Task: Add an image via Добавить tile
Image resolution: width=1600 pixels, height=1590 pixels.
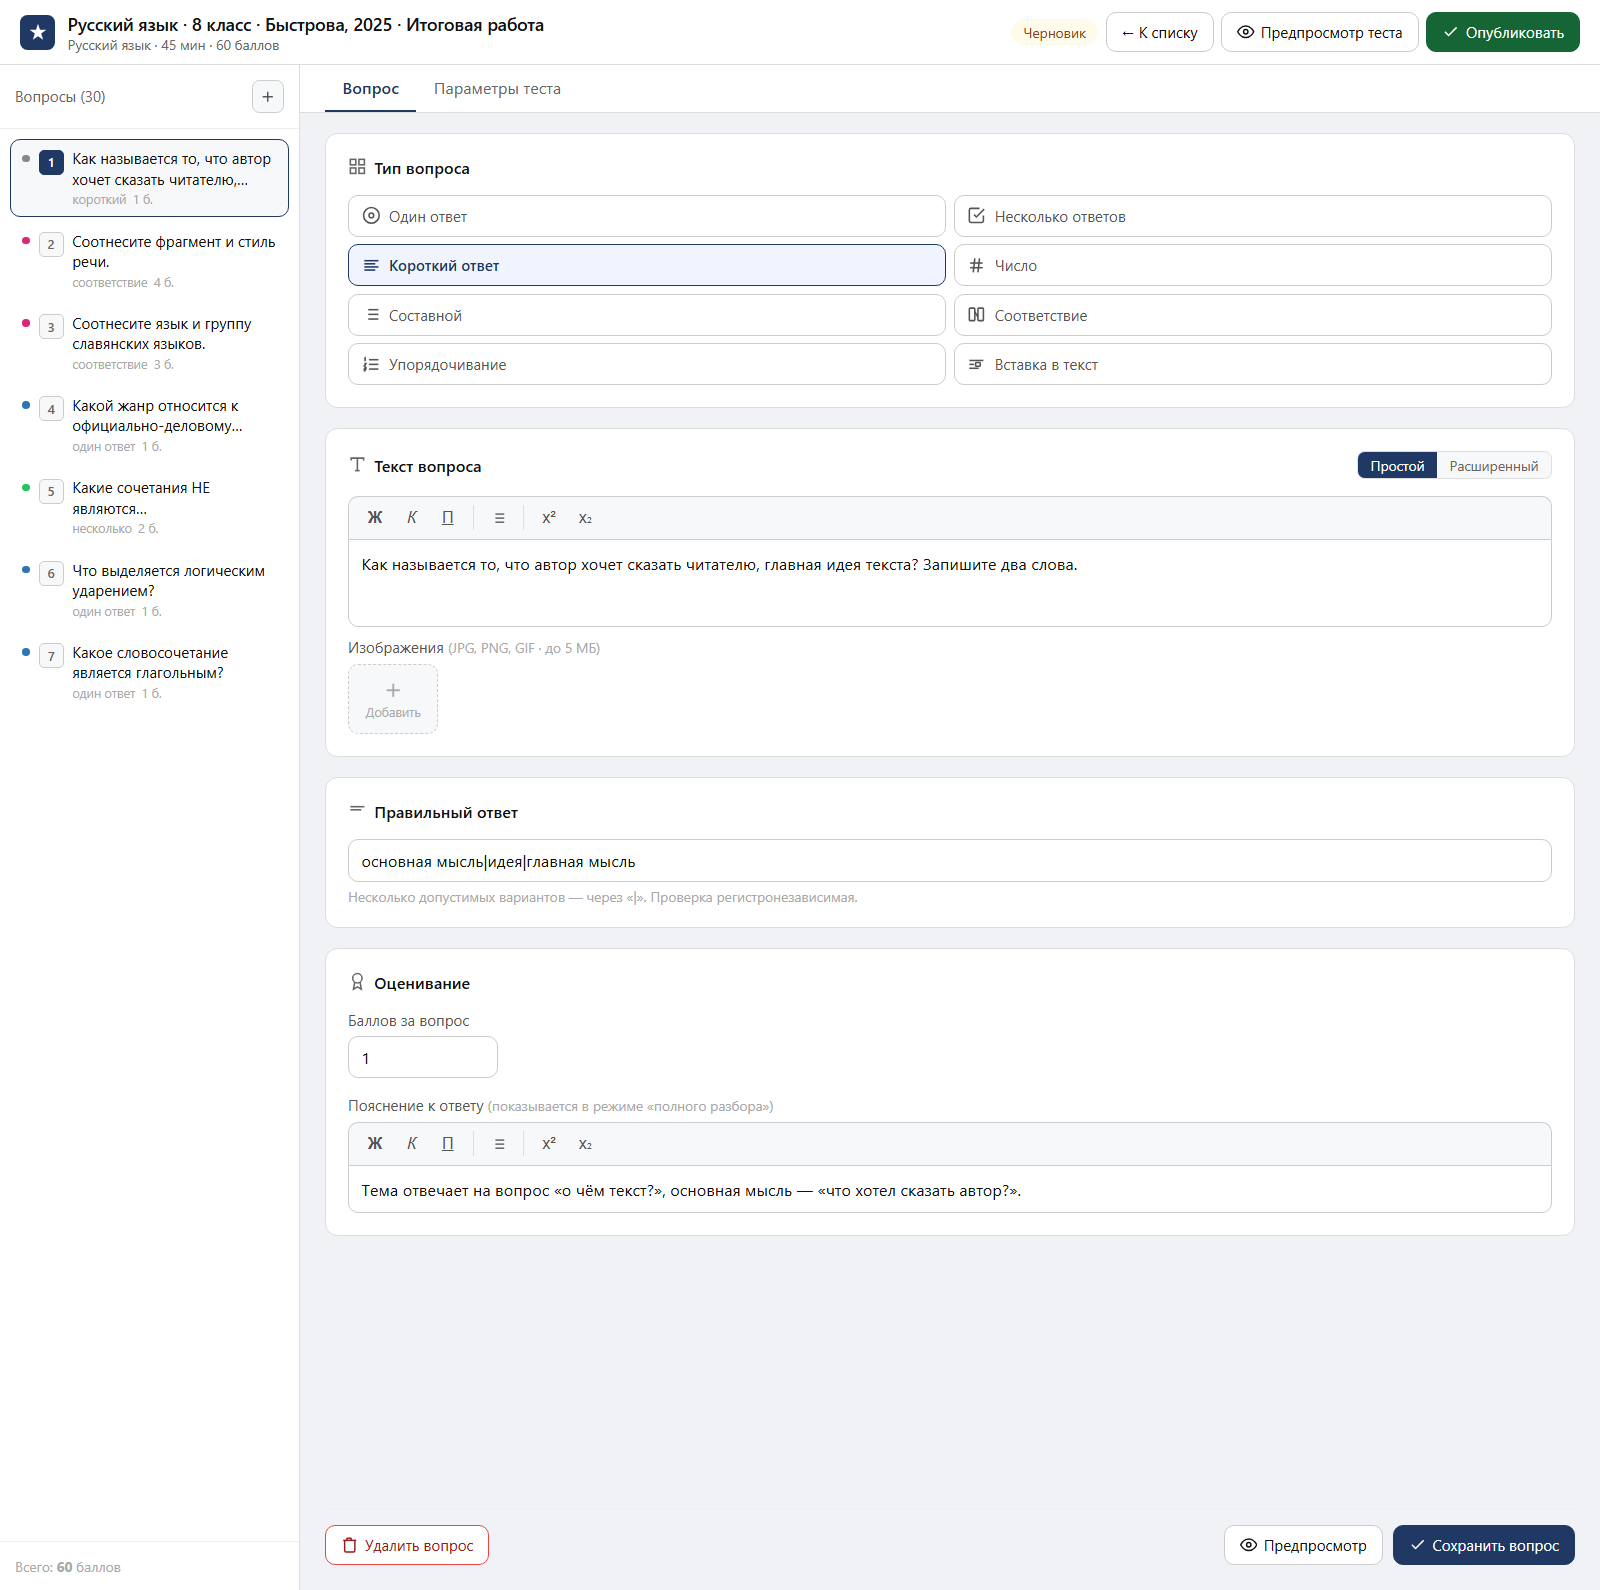Action: 393,699
